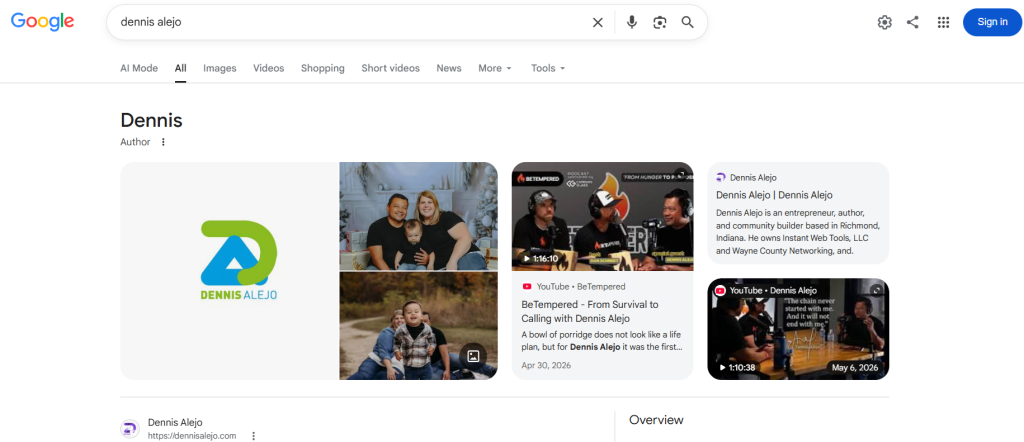Click the site favicon next to dennisalejo.com result

(130, 429)
